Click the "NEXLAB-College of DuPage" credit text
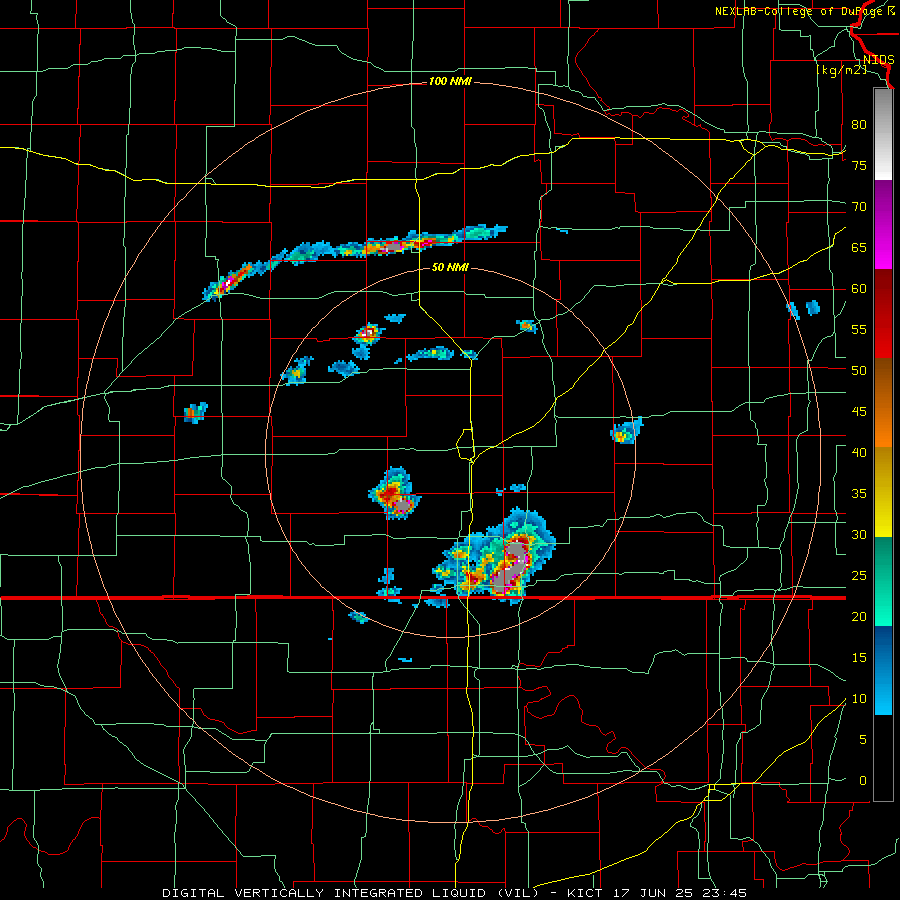The height and width of the screenshot is (900, 900). [x=798, y=11]
